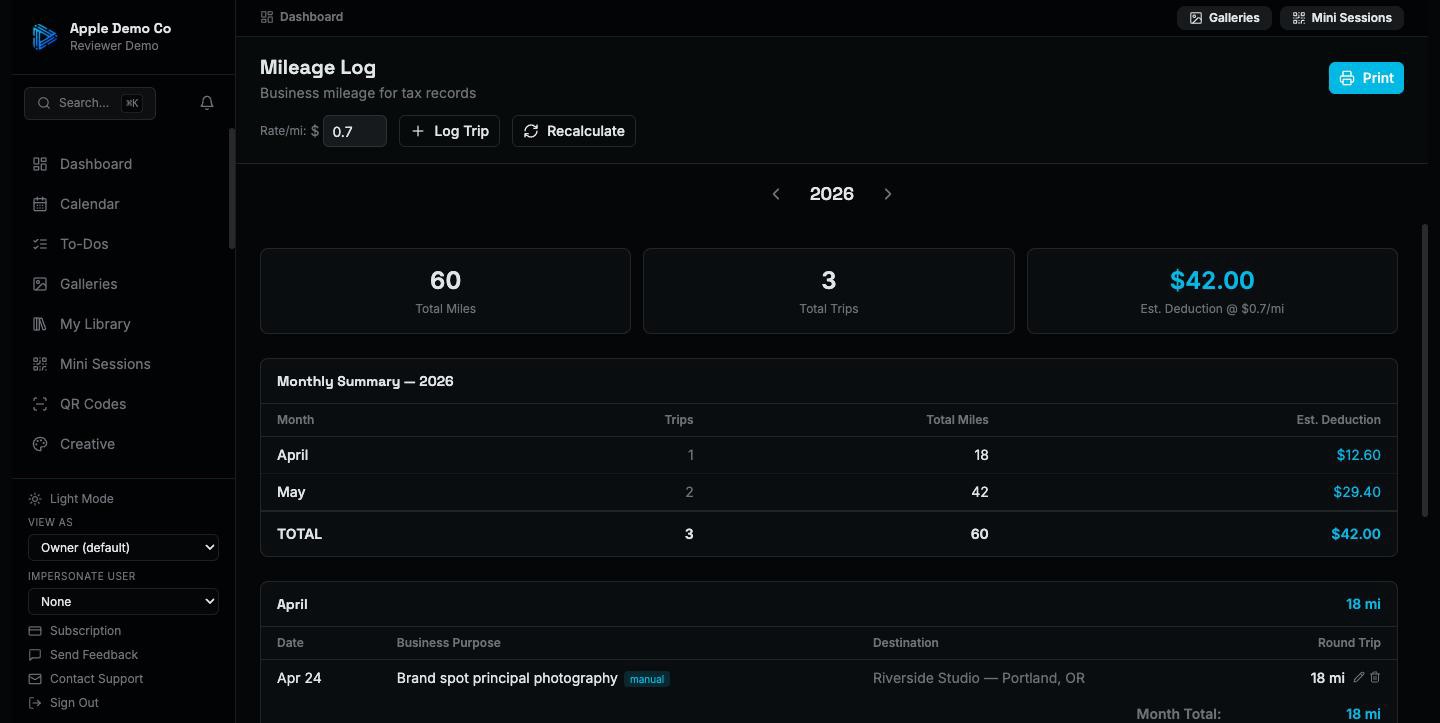Toggle Light Mode
Screen dimensions: 1440x723
(x=71, y=499)
